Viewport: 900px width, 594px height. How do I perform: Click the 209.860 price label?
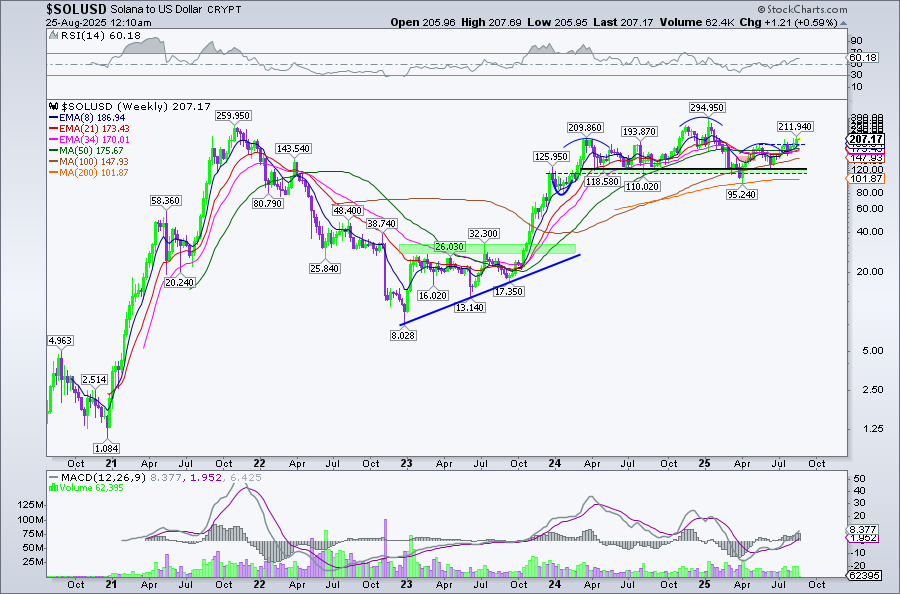(x=585, y=127)
